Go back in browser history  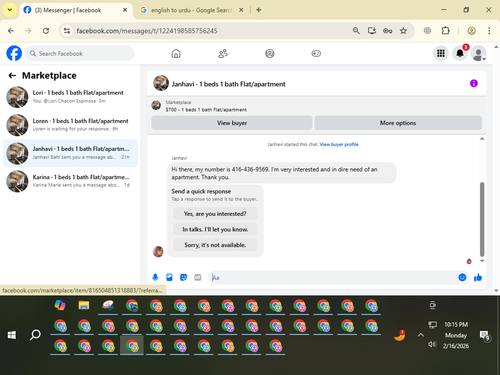click(11, 31)
